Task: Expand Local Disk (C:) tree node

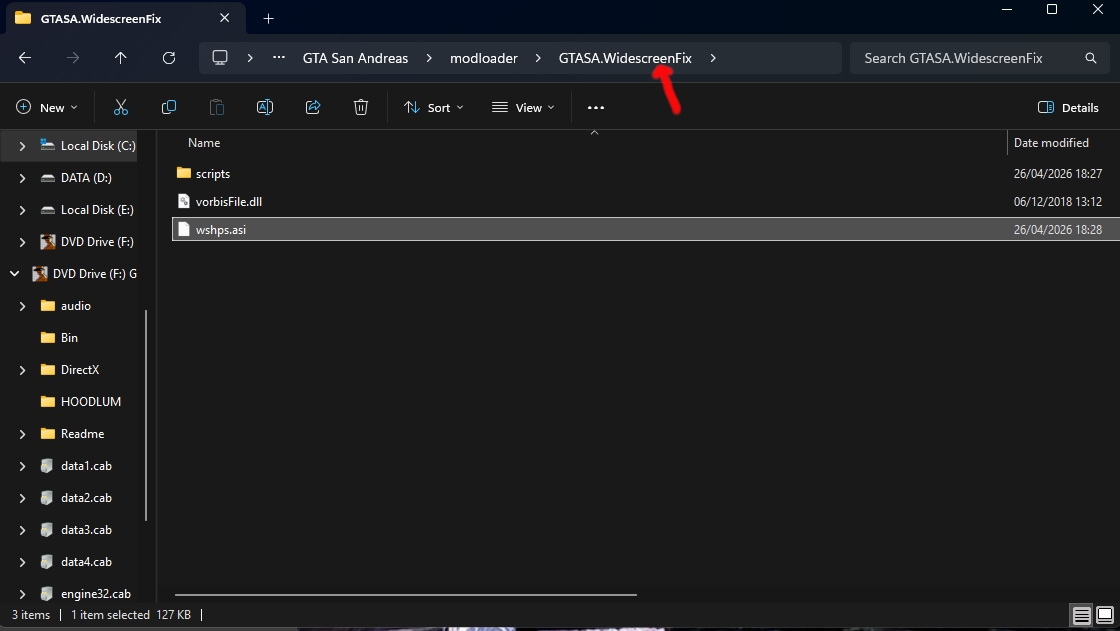Action: click(x=22, y=146)
